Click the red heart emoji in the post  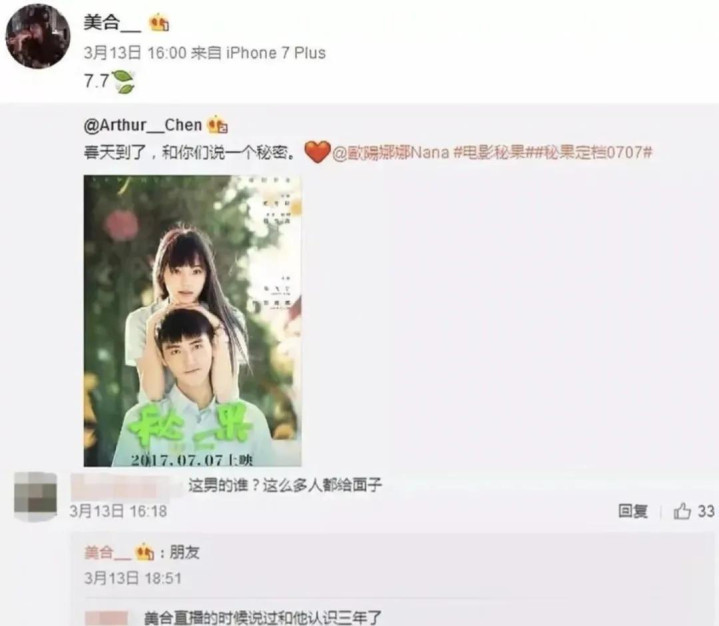[x=317, y=152]
